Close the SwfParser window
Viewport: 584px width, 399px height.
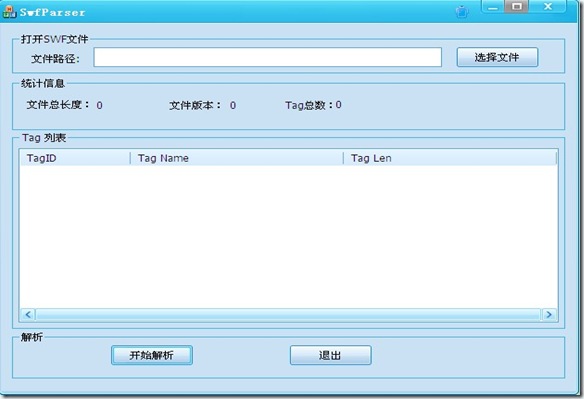click(x=548, y=7)
